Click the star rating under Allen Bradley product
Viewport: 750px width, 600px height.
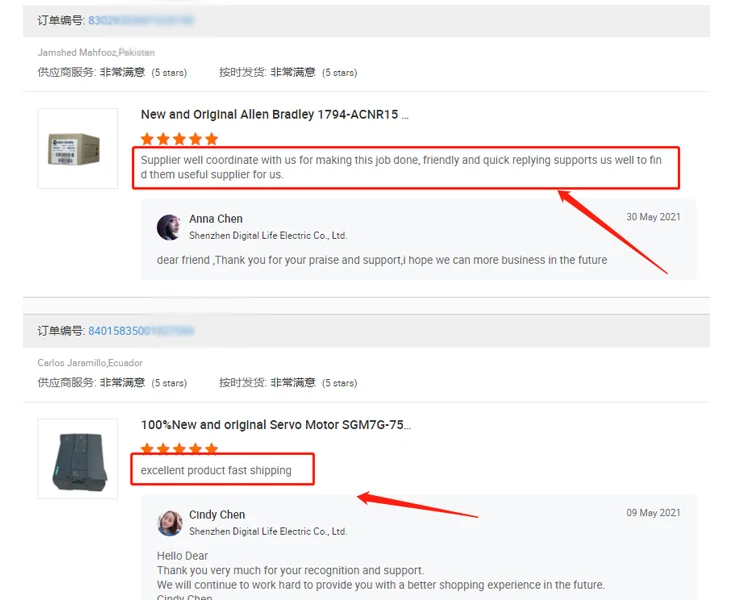pos(179,139)
